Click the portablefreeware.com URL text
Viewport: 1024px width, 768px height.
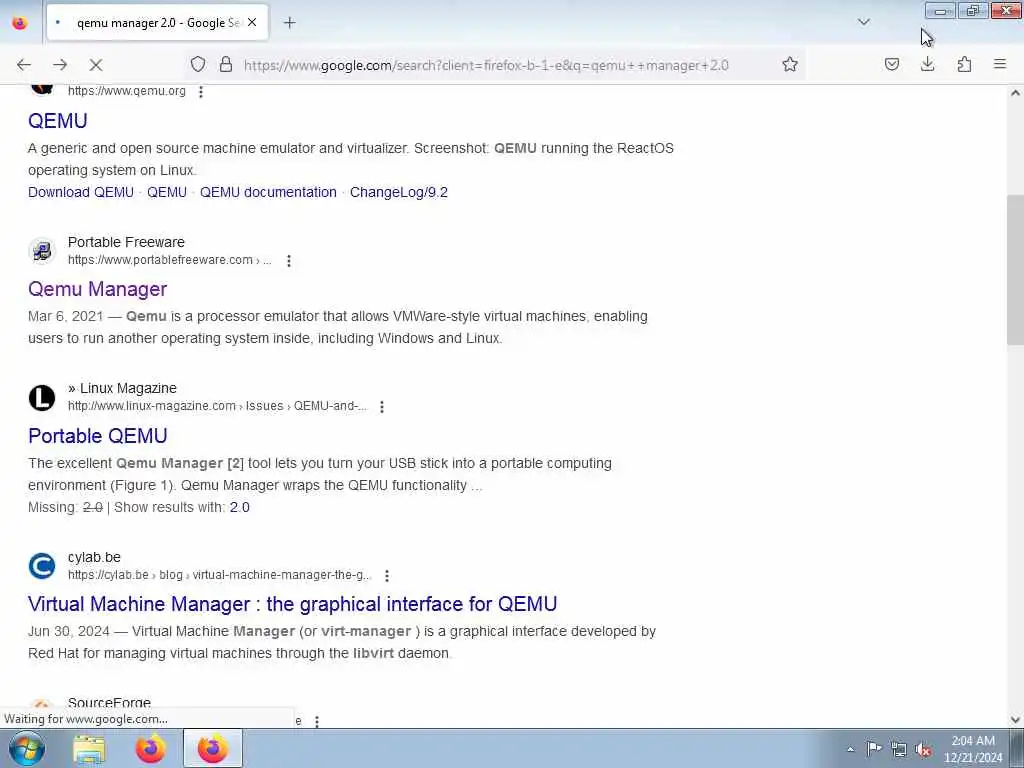pyautogui.click(x=170, y=260)
